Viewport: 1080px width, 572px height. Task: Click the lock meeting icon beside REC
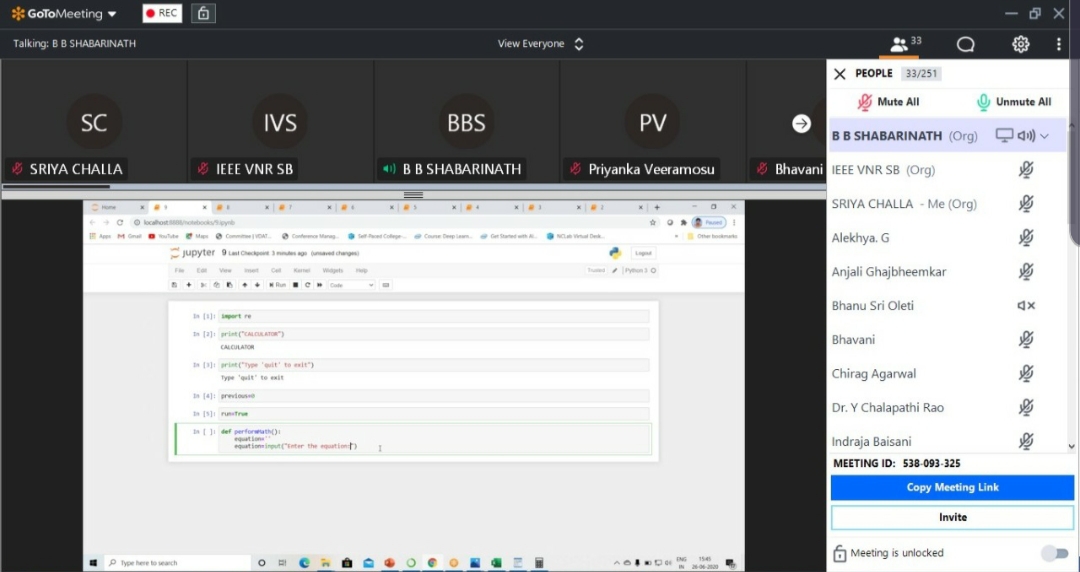coord(203,14)
